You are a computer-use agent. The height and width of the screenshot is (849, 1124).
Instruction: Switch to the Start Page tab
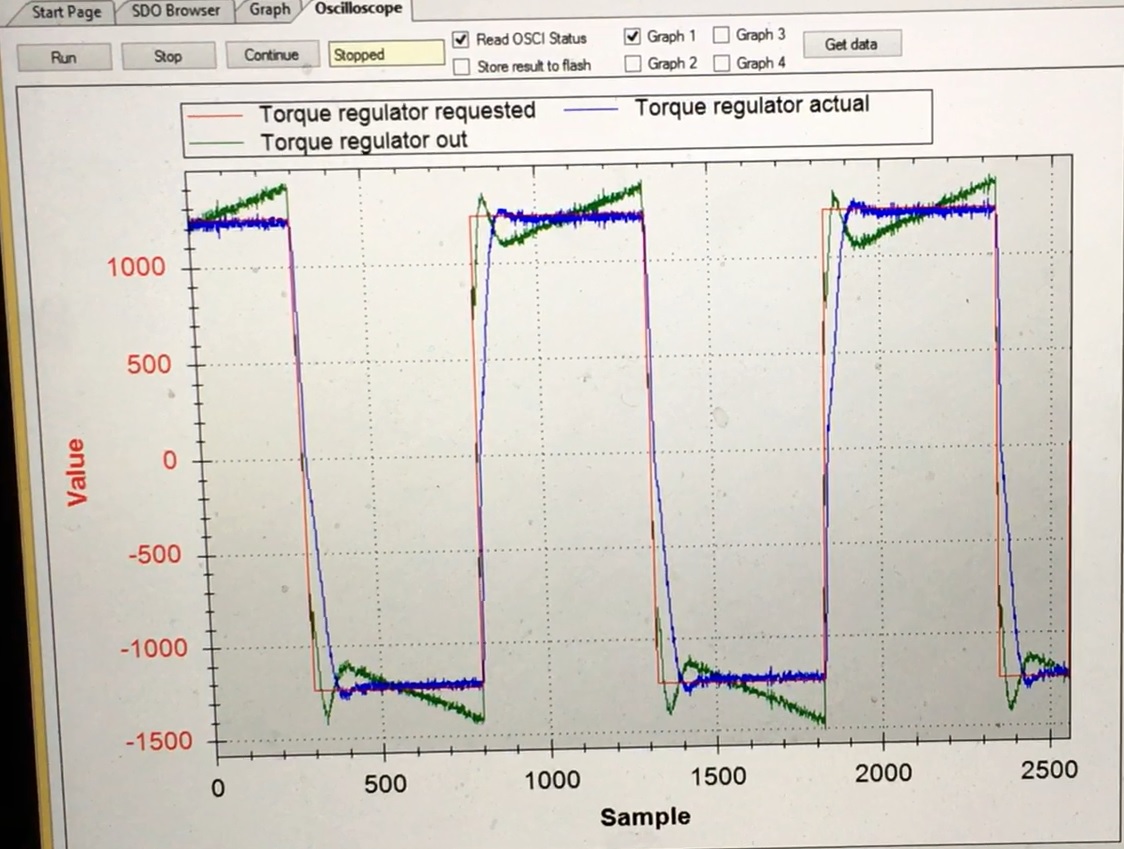pos(66,12)
